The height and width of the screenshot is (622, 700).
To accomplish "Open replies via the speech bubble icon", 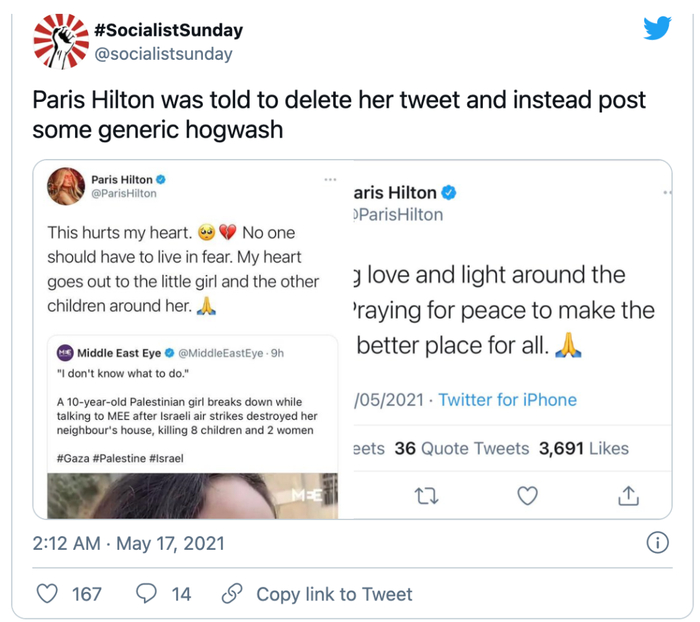I will (146, 594).
